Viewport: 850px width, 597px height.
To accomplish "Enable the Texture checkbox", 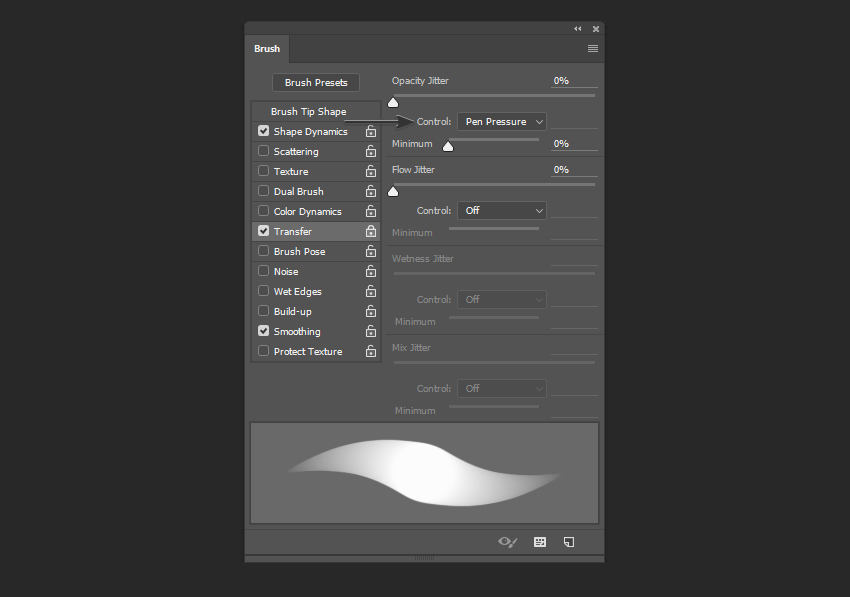I will coord(263,171).
